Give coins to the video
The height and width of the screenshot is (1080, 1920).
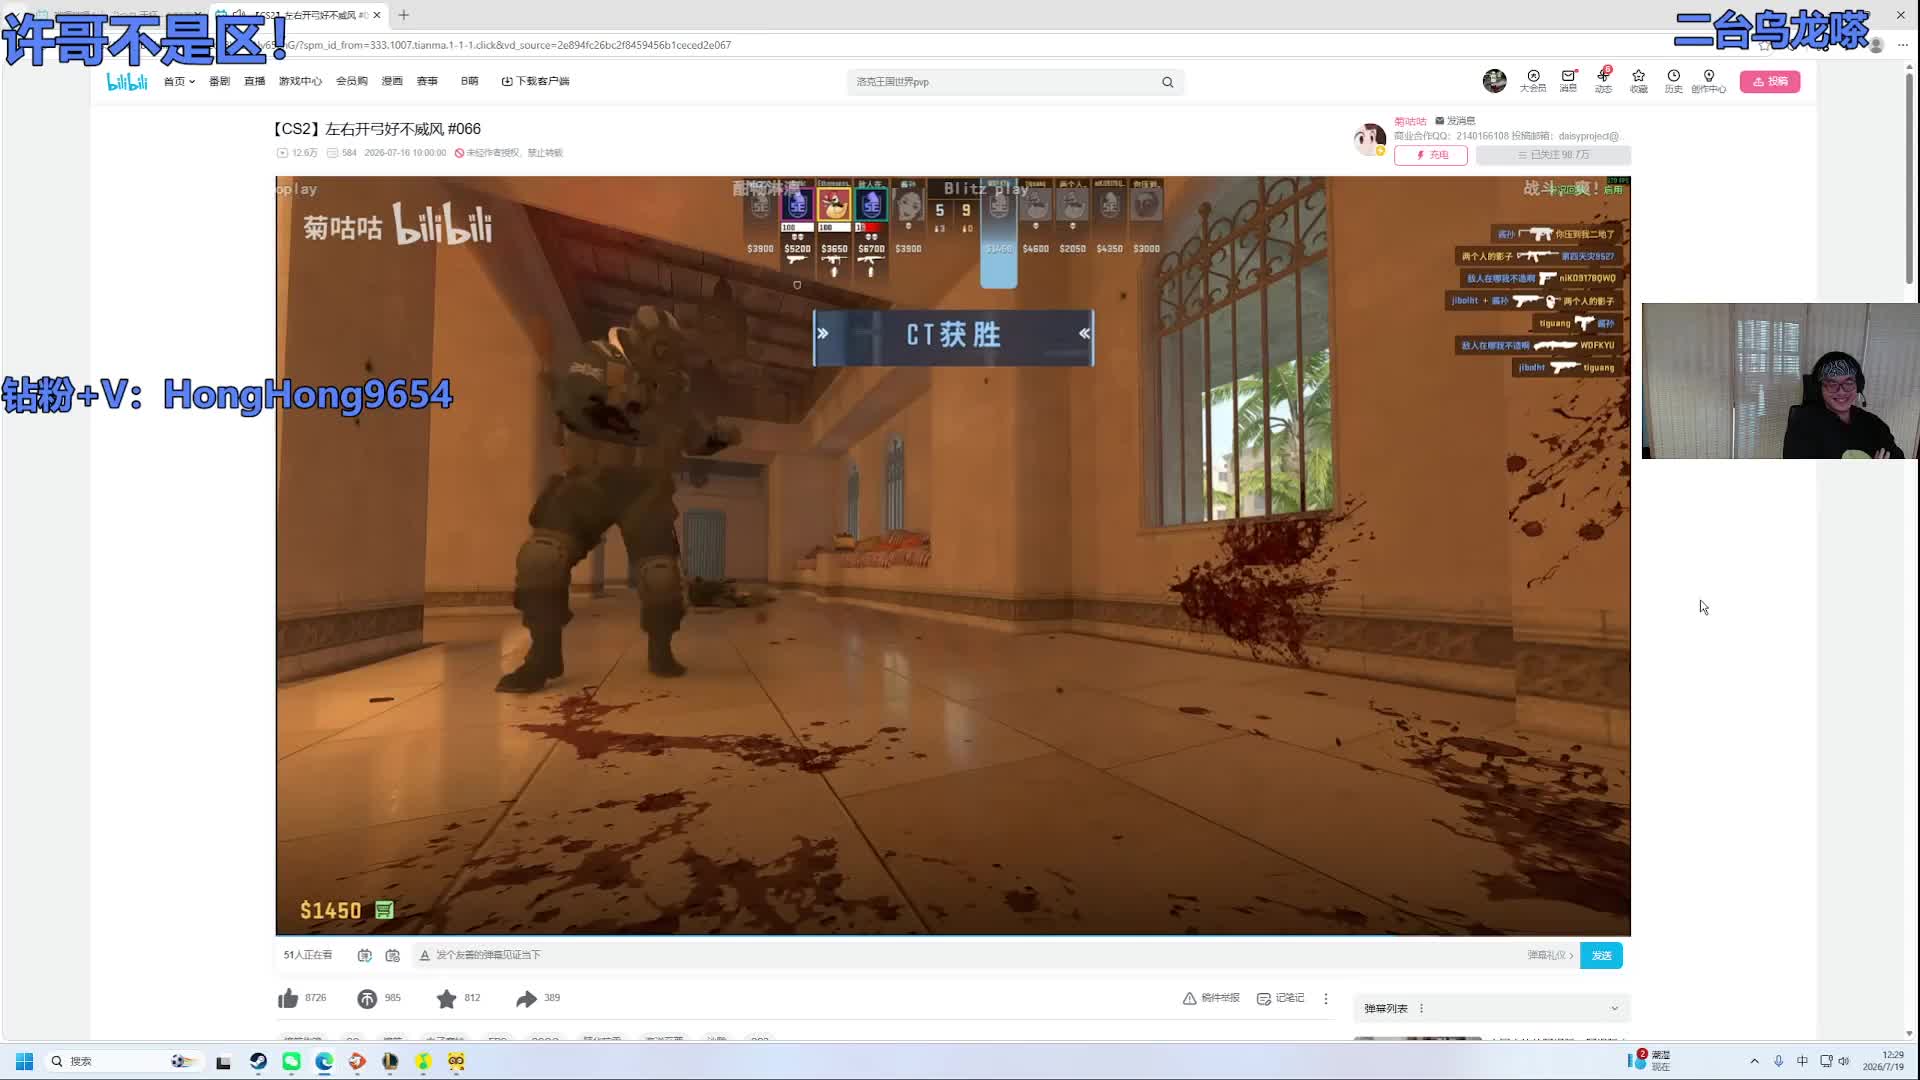pyautogui.click(x=367, y=998)
